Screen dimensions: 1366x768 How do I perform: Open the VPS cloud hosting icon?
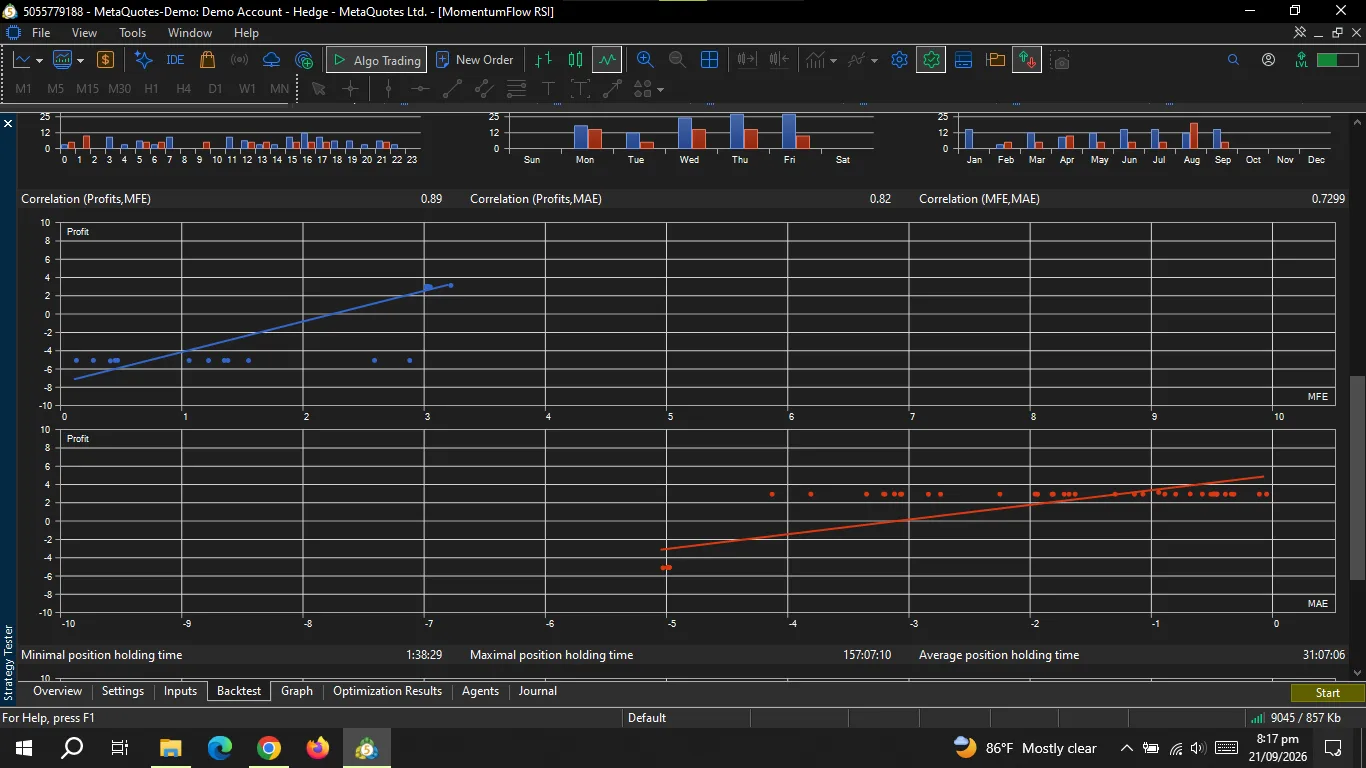[271, 60]
